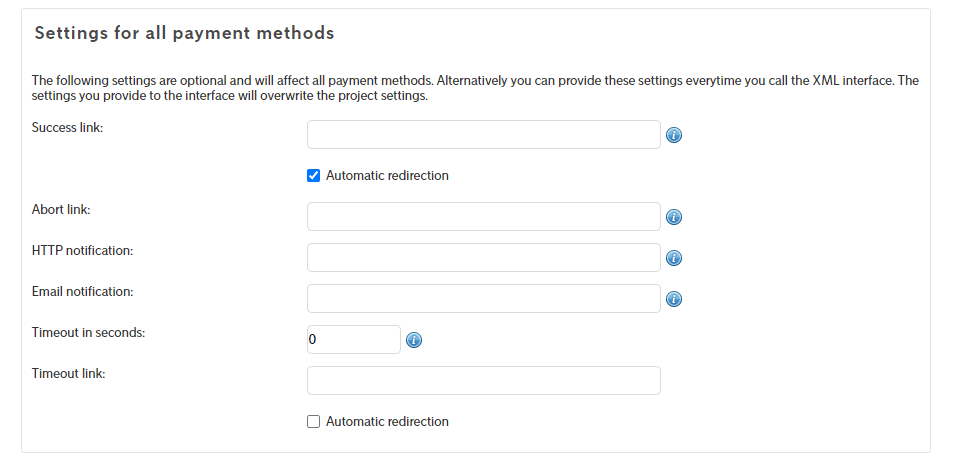Select the "HTTP notification:" label

coord(83,251)
